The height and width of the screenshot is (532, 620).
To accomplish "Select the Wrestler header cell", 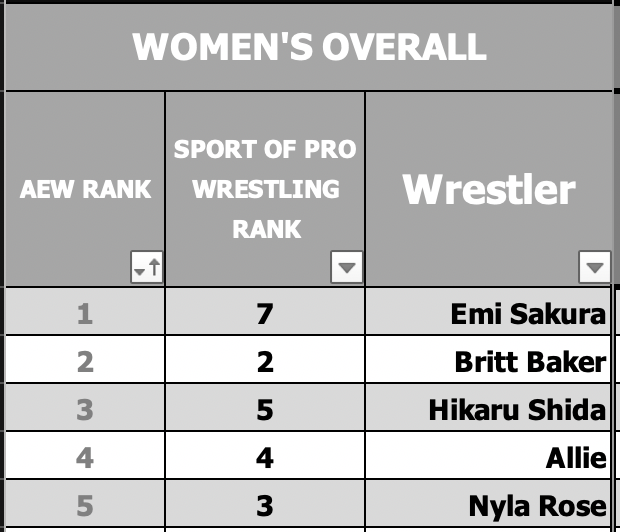I will pyautogui.click(x=489, y=189).
